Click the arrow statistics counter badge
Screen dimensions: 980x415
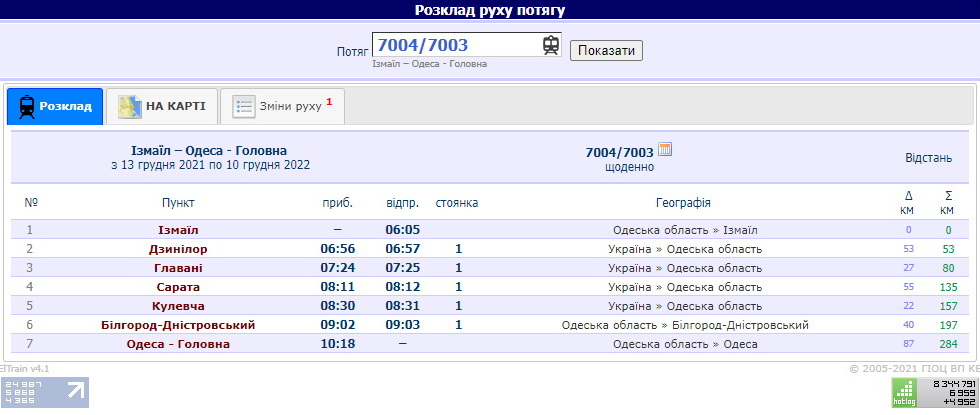(44, 392)
